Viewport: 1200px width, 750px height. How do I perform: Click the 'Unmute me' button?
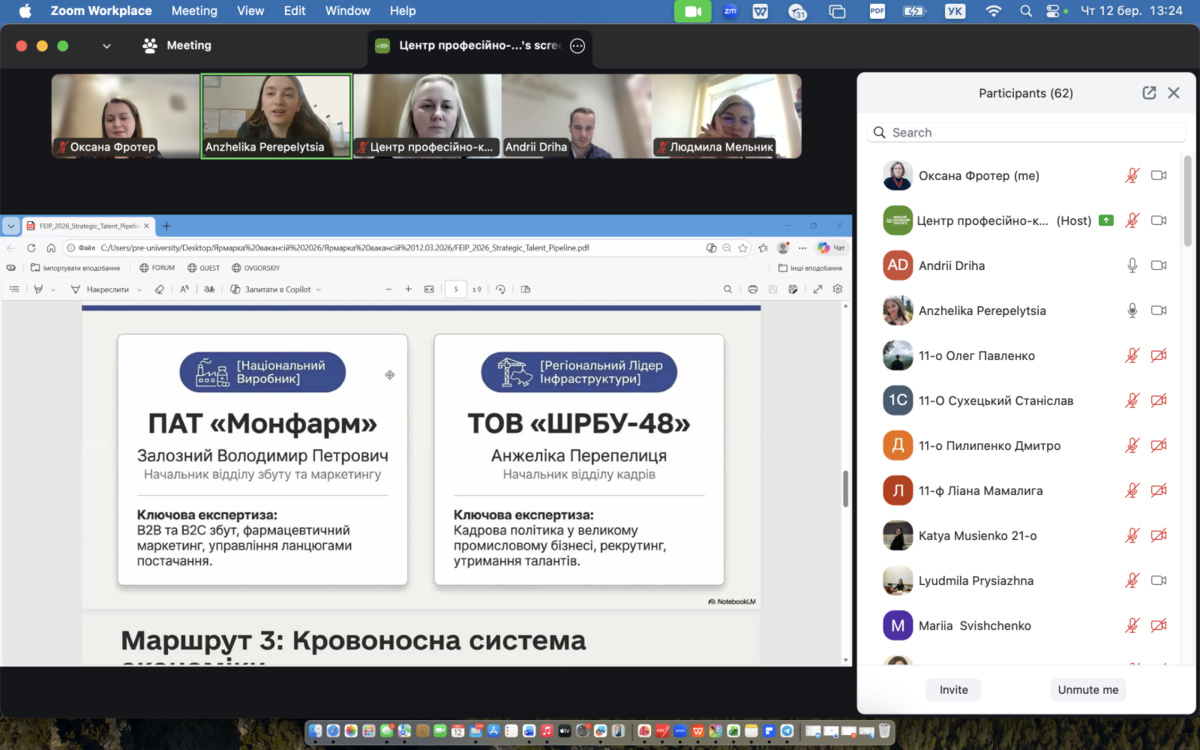click(1088, 690)
